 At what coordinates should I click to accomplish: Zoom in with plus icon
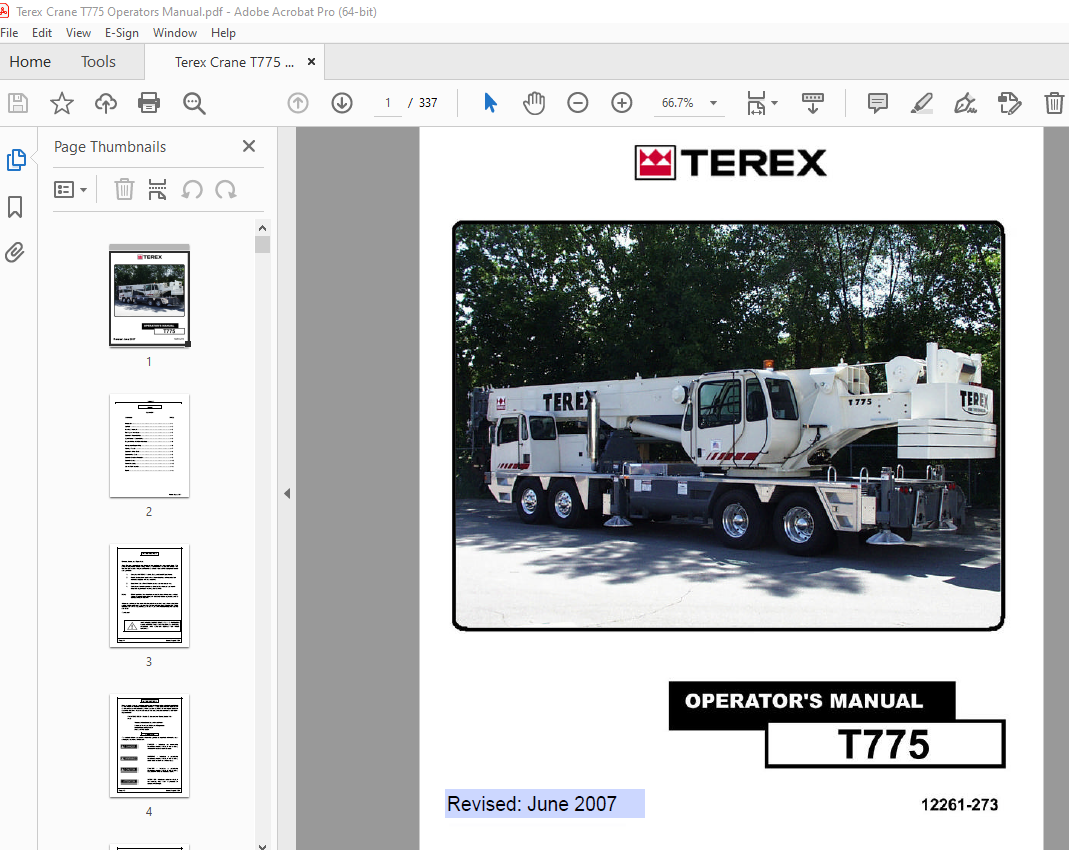[x=621, y=103]
